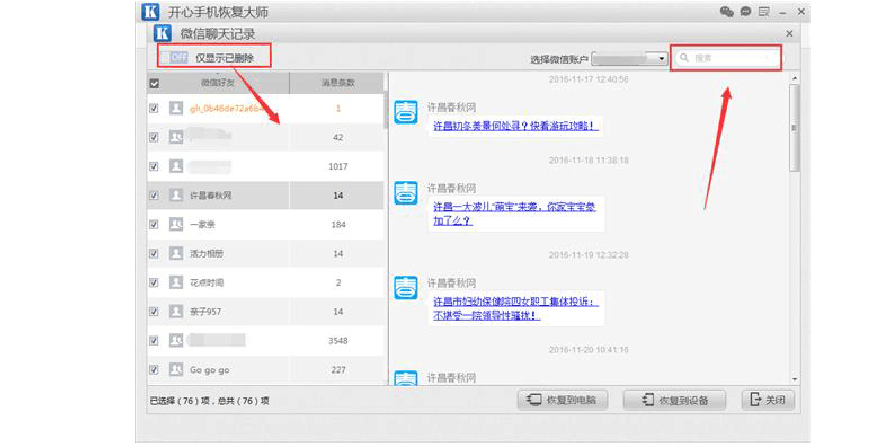This screenshot has height=443, width=893.
Task: Click the 恢复到设备 button
Action: 675,400
